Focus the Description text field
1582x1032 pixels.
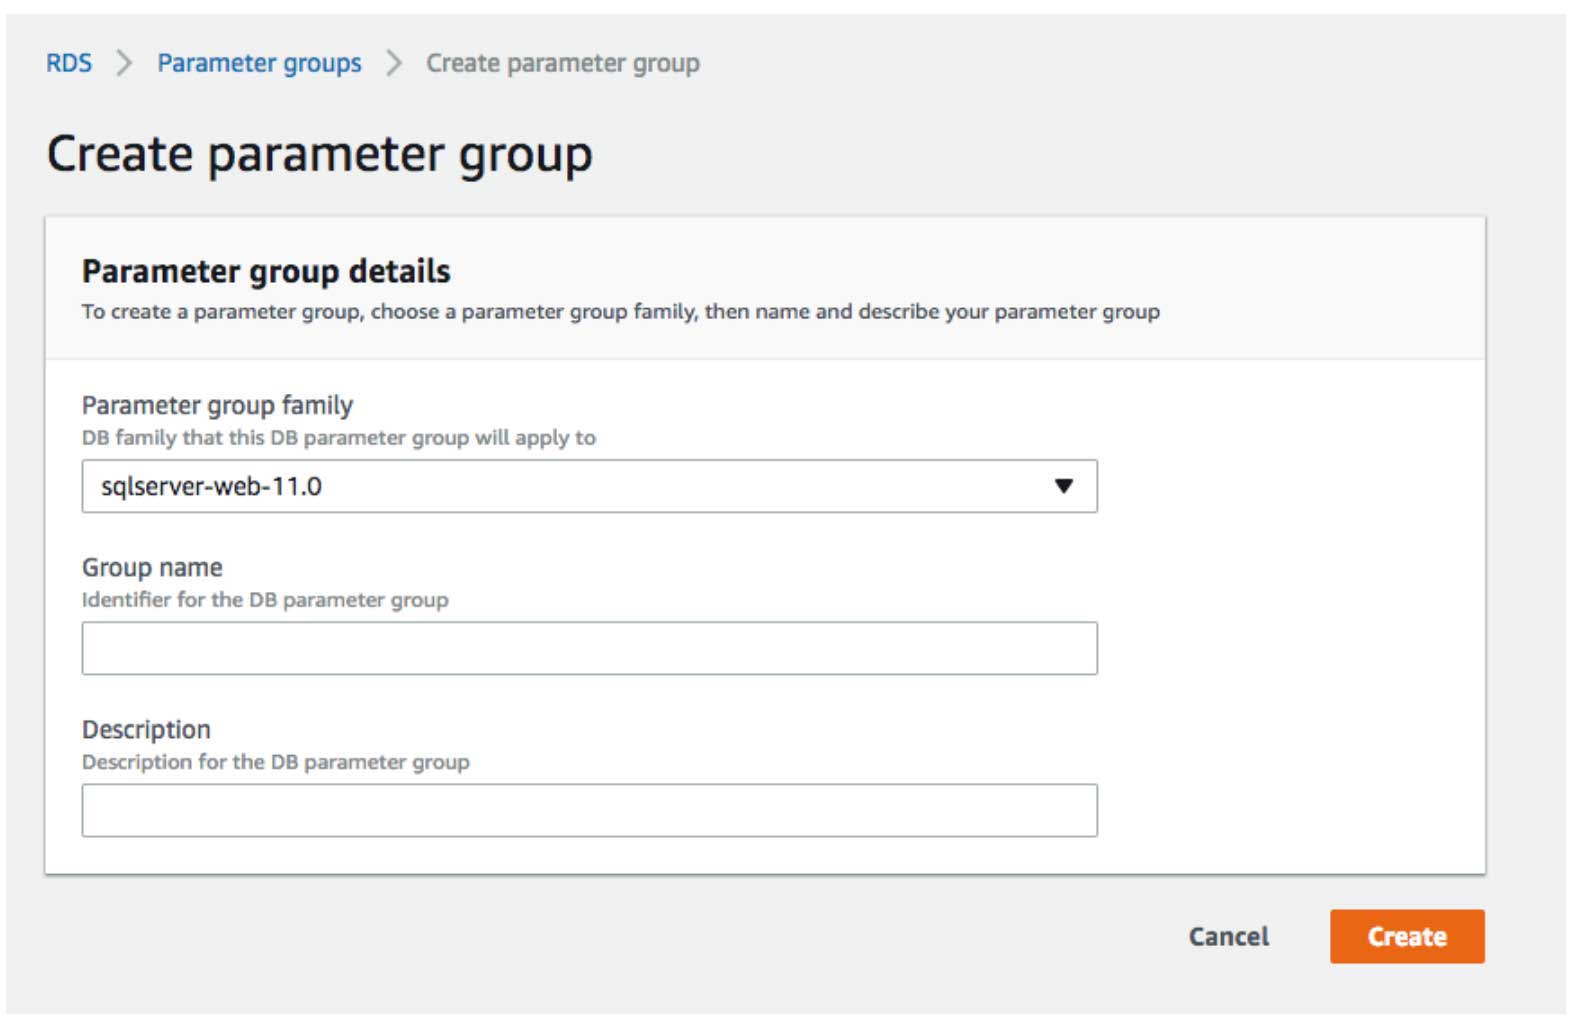pyautogui.click(x=588, y=810)
